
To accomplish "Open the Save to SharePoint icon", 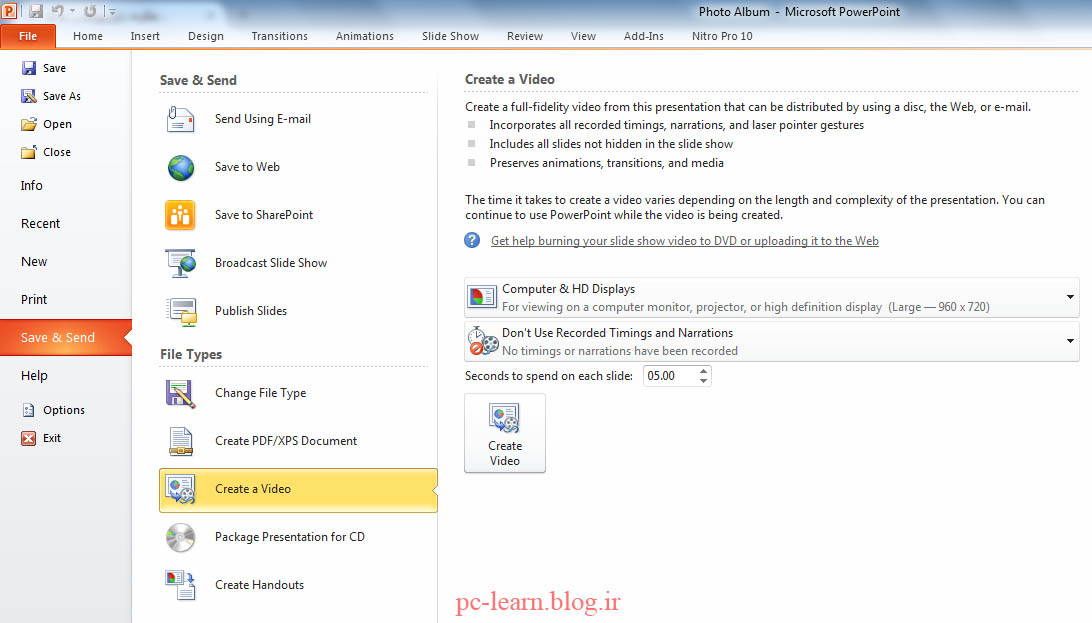I will [181, 215].
